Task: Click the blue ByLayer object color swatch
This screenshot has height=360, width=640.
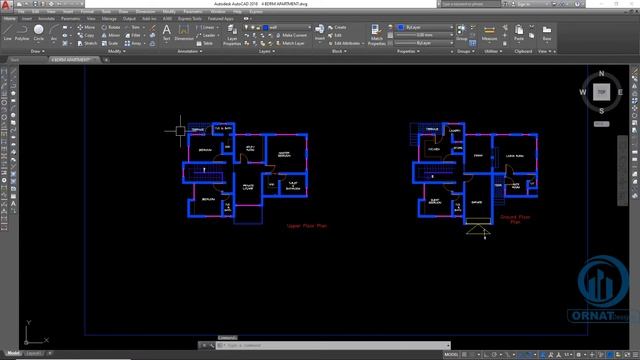Action: [401, 27]
